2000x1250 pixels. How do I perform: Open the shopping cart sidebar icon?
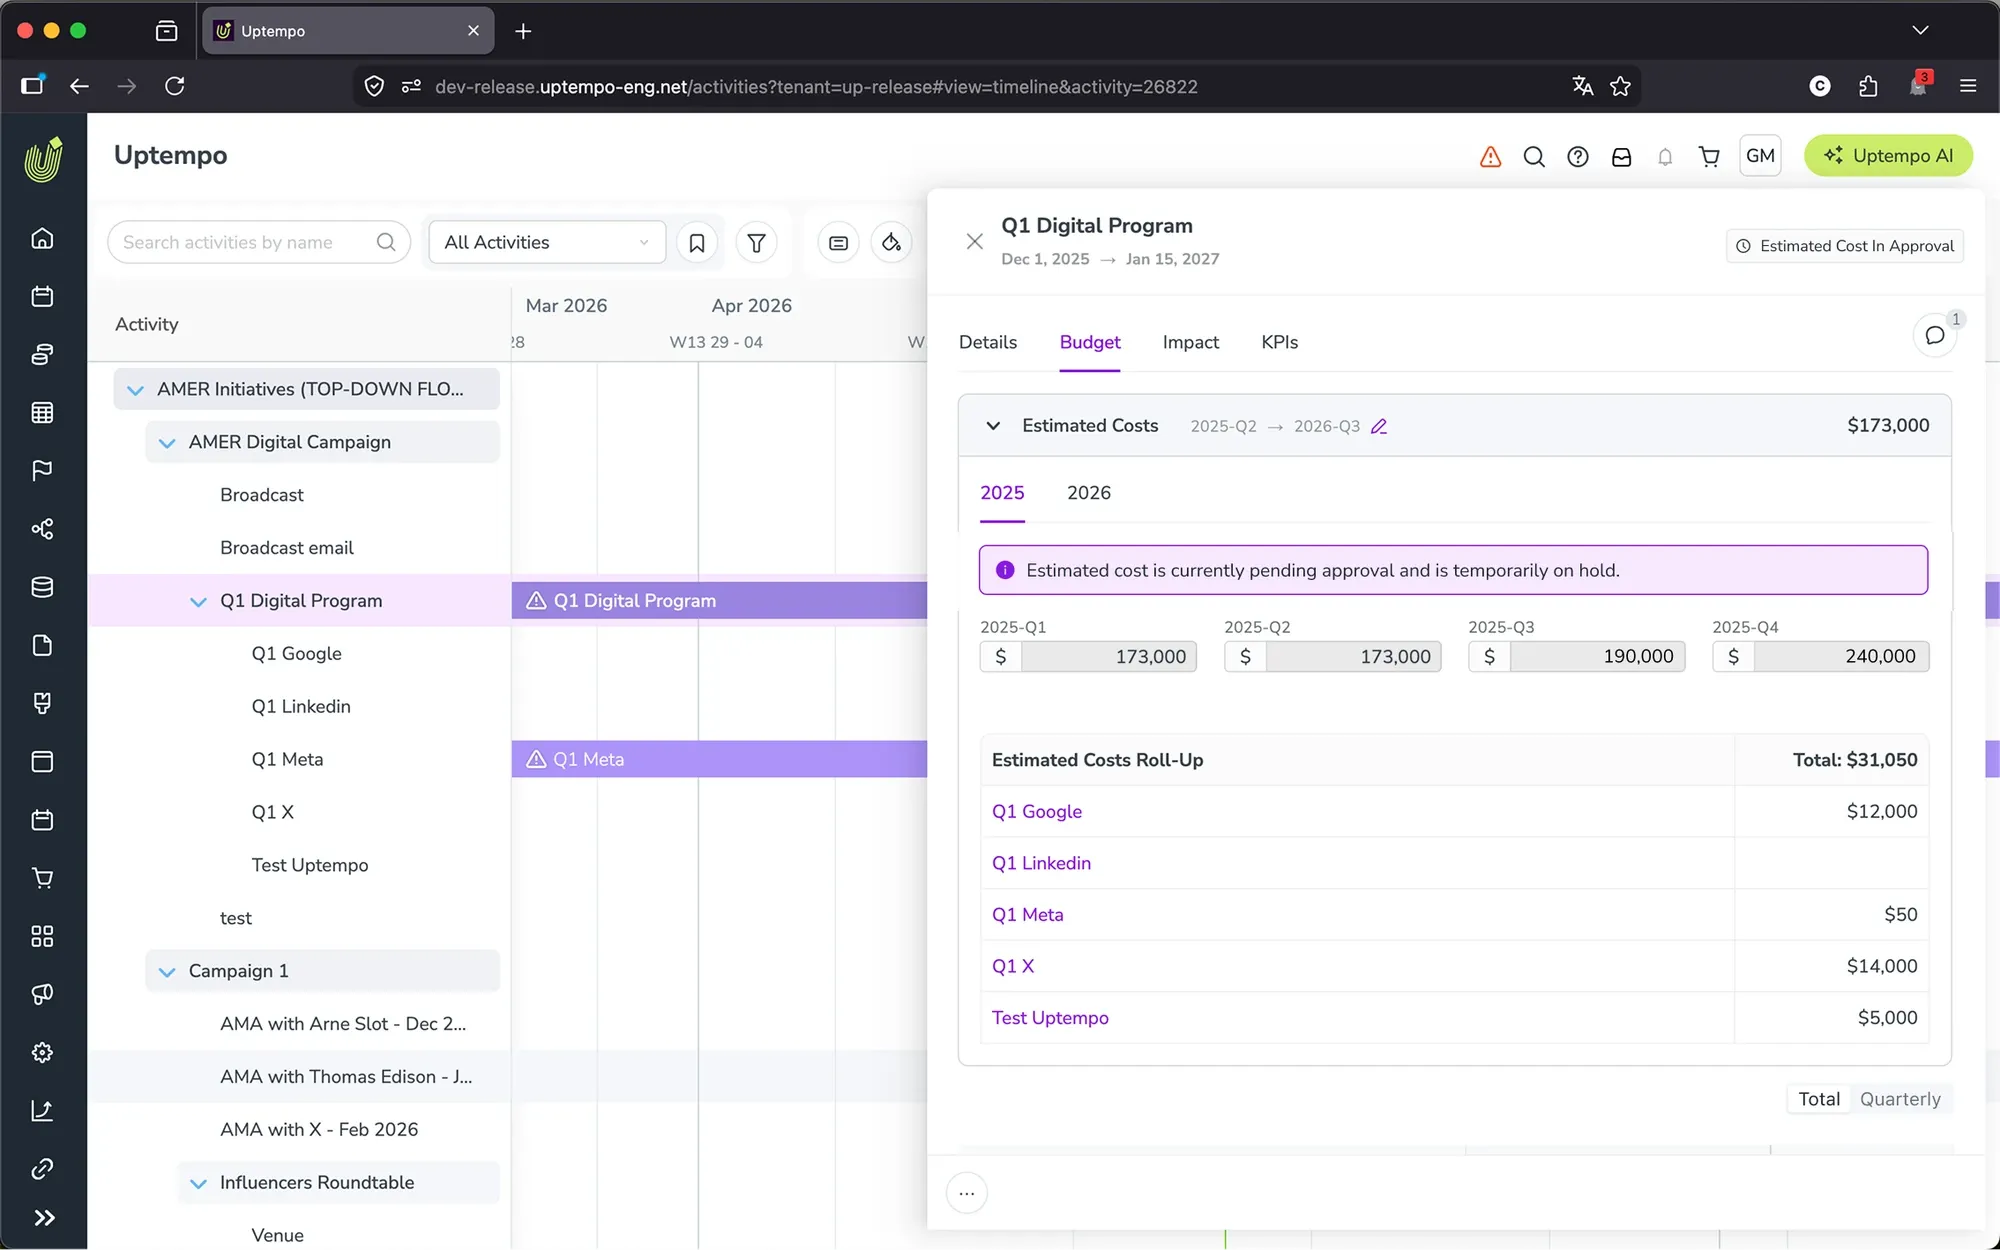[x=42, y=878]
